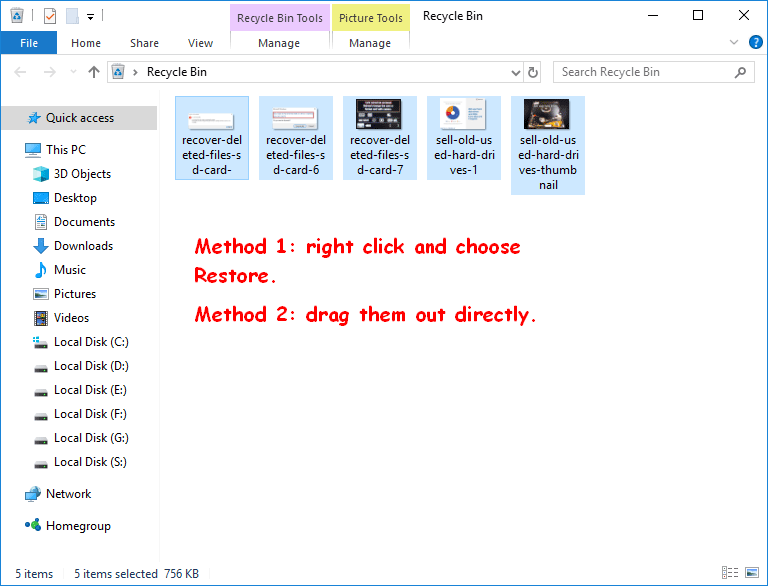The image size is (768, 586).
Task: Click 5 items selected 756 KB status
Action: coord(136,574)
